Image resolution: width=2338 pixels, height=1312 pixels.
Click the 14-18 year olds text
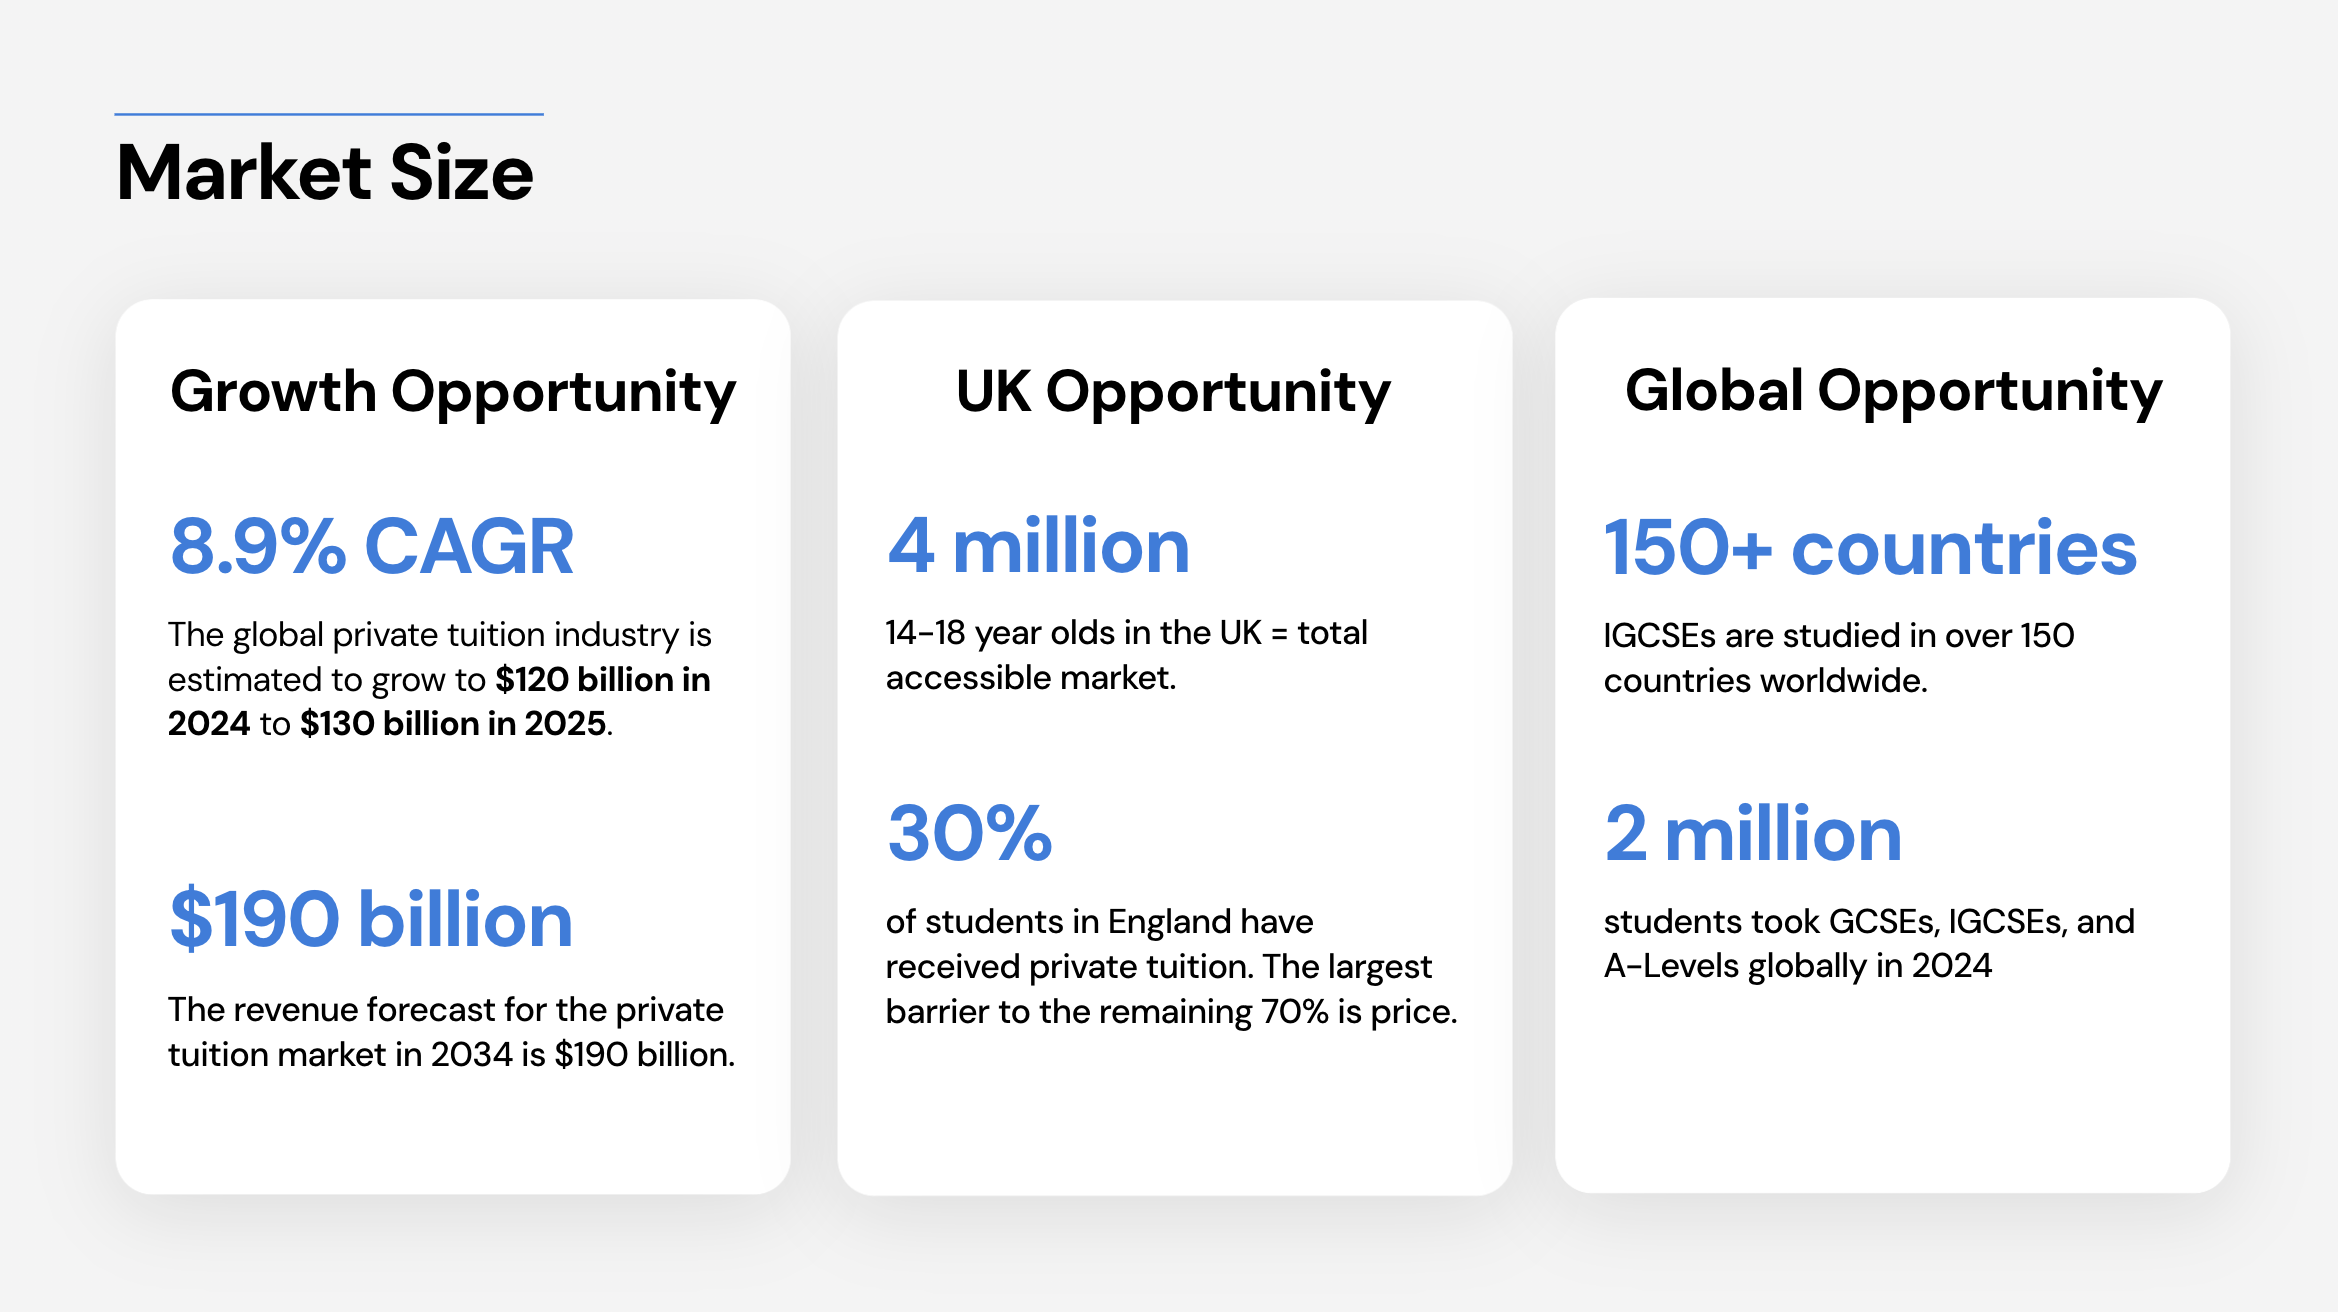click(1126, 655)
